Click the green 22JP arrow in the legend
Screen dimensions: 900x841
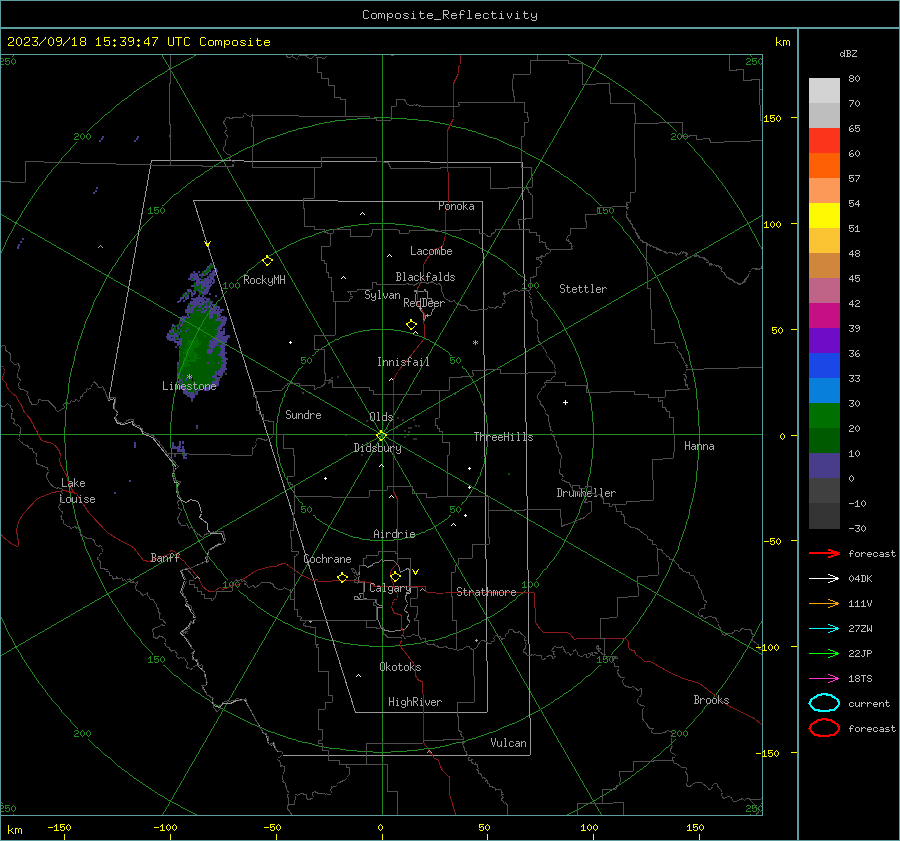pyautogui.click(x=824, y=653)
